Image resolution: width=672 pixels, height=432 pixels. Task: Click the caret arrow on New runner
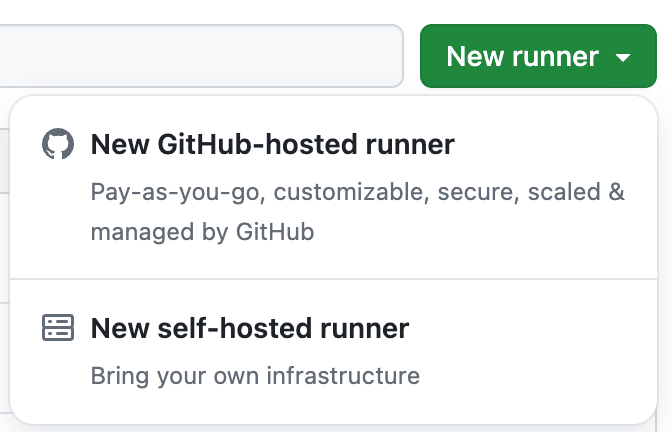[623, 57]
